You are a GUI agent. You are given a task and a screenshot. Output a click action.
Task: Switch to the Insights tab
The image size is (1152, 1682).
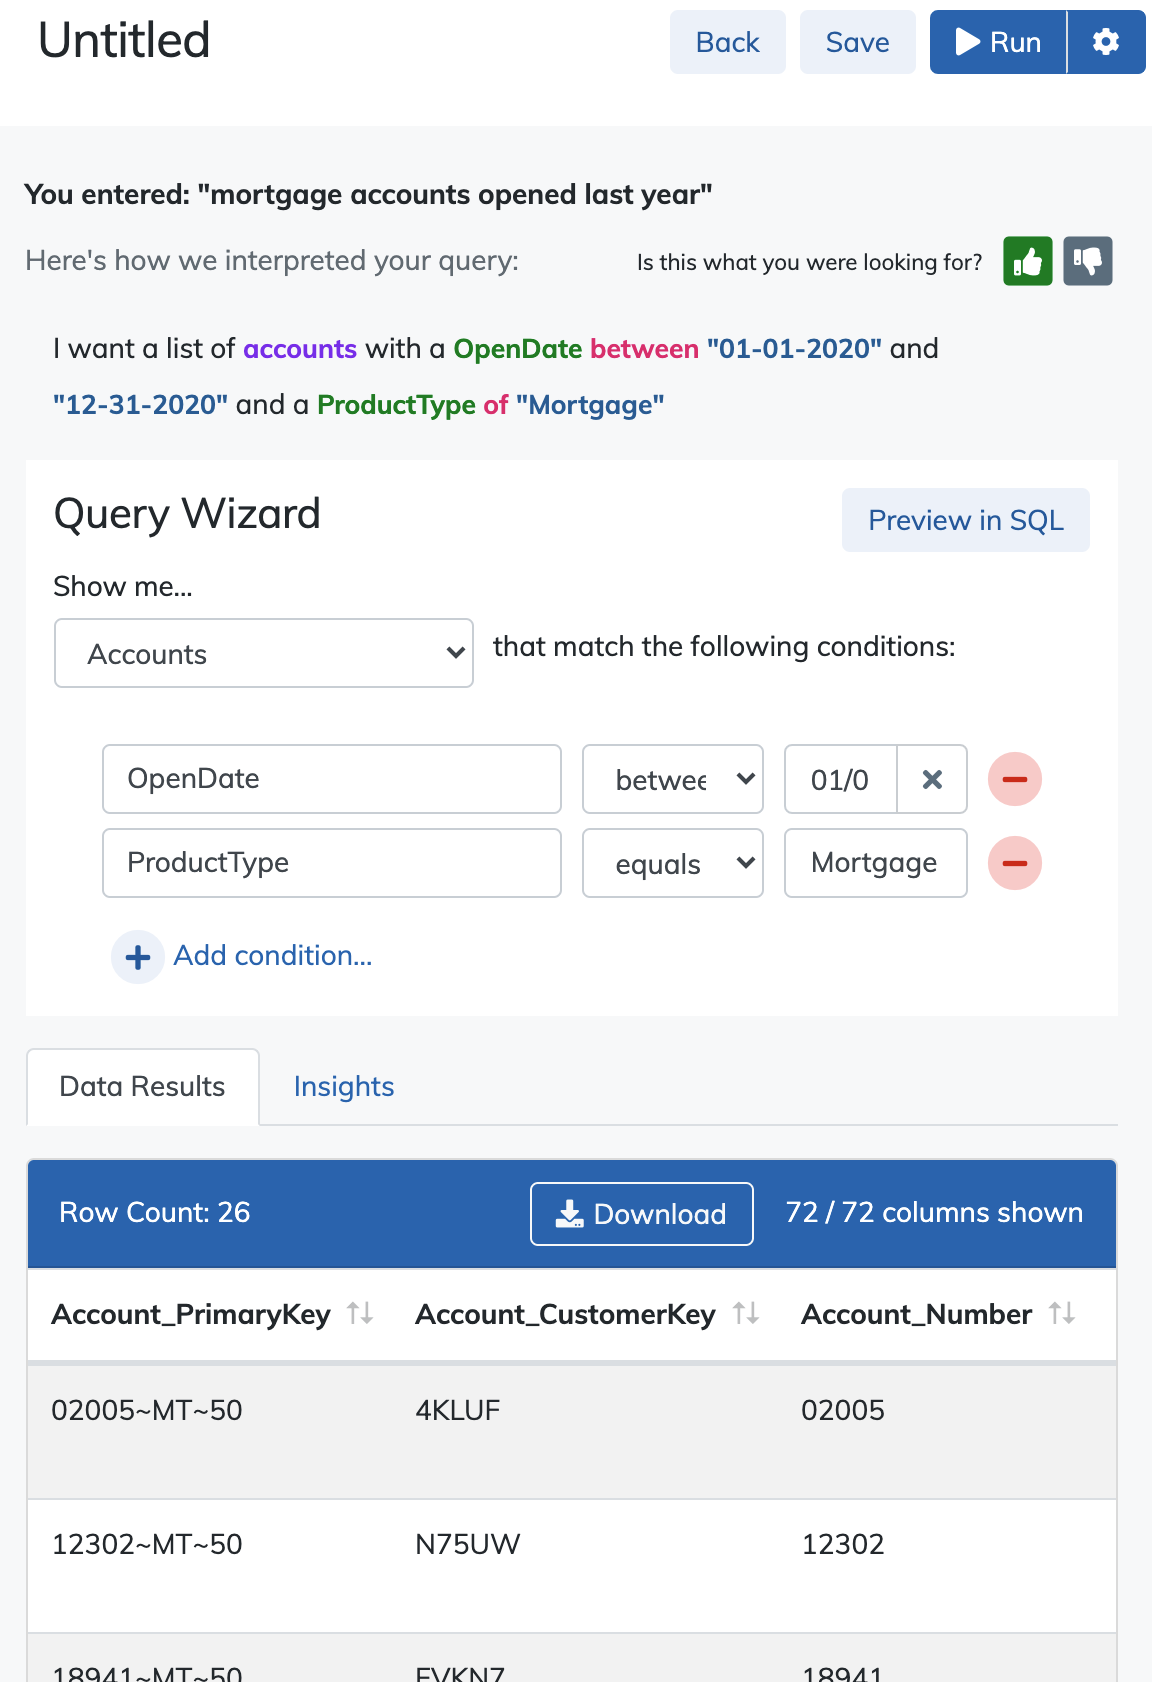(x=344, y=1087)
